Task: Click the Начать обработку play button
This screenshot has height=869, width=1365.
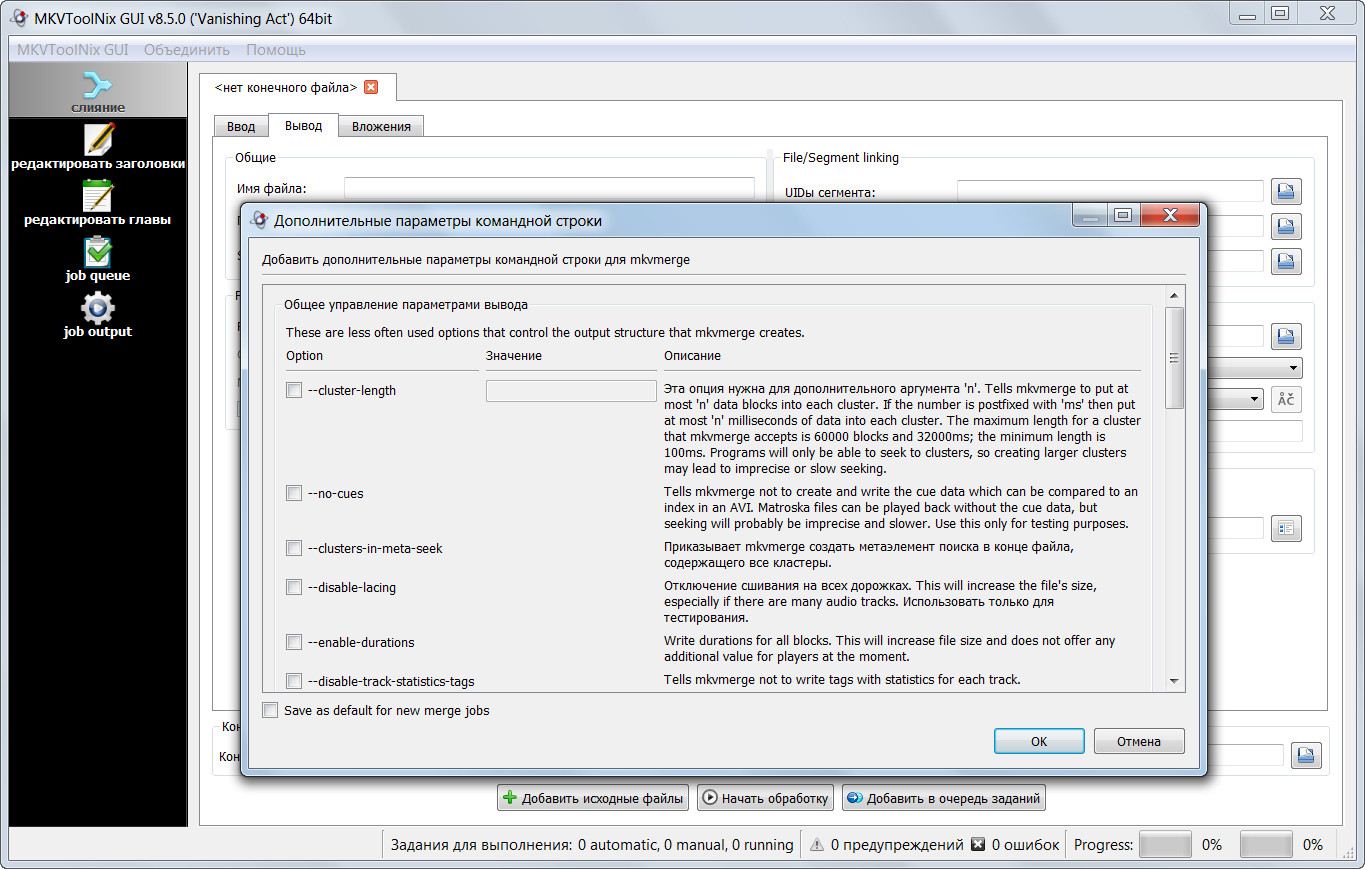Action: coord(765,798)
